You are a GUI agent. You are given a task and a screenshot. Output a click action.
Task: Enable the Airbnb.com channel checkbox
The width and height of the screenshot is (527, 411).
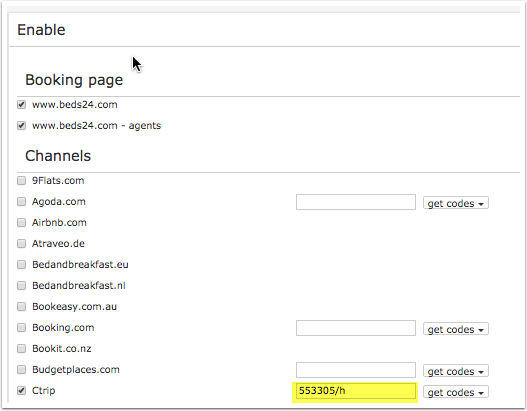(22, 223)
